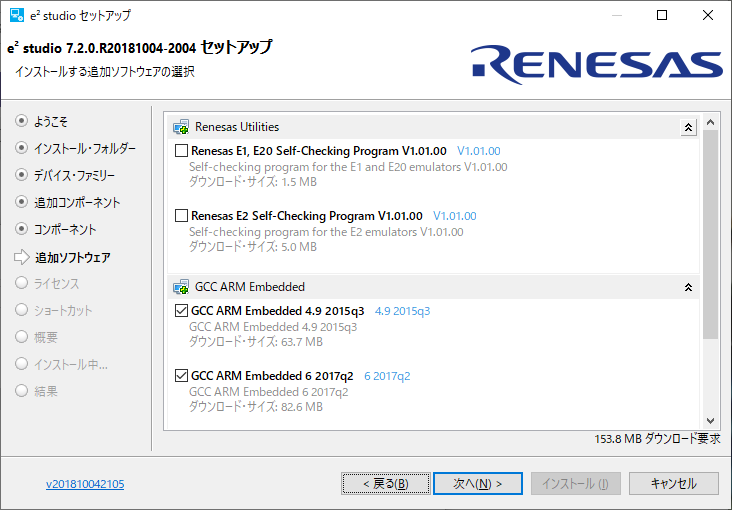Click the scroll up arrow of software list
Image resolution: width=732 pixels, height=510 pixels.
point(711,122)
